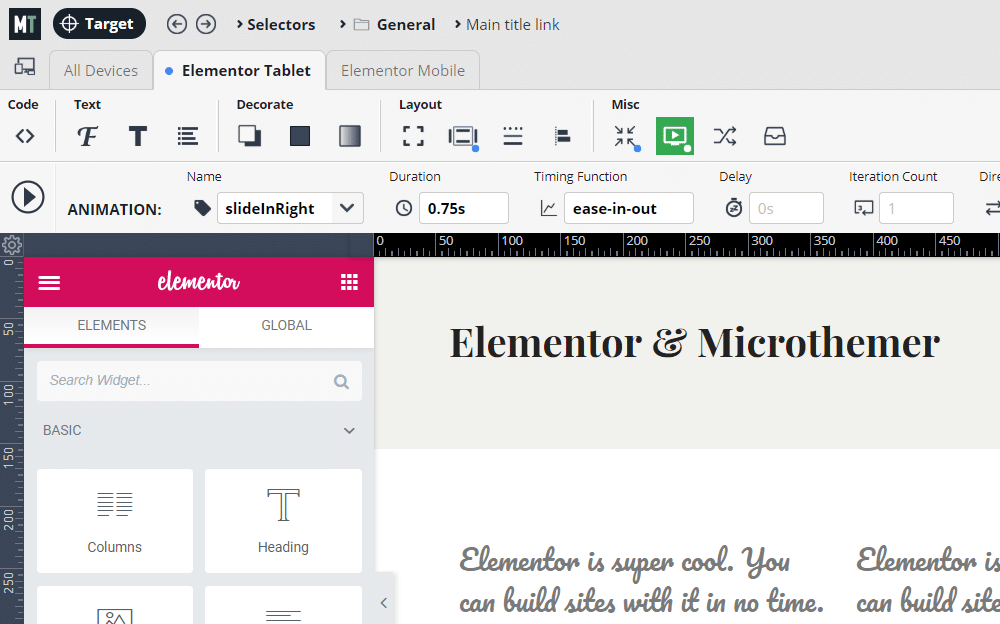Image resolution: width=1000 pixels, height=624 pixels.
Task: Click the responsive devices icon
Action: [25, 66]
